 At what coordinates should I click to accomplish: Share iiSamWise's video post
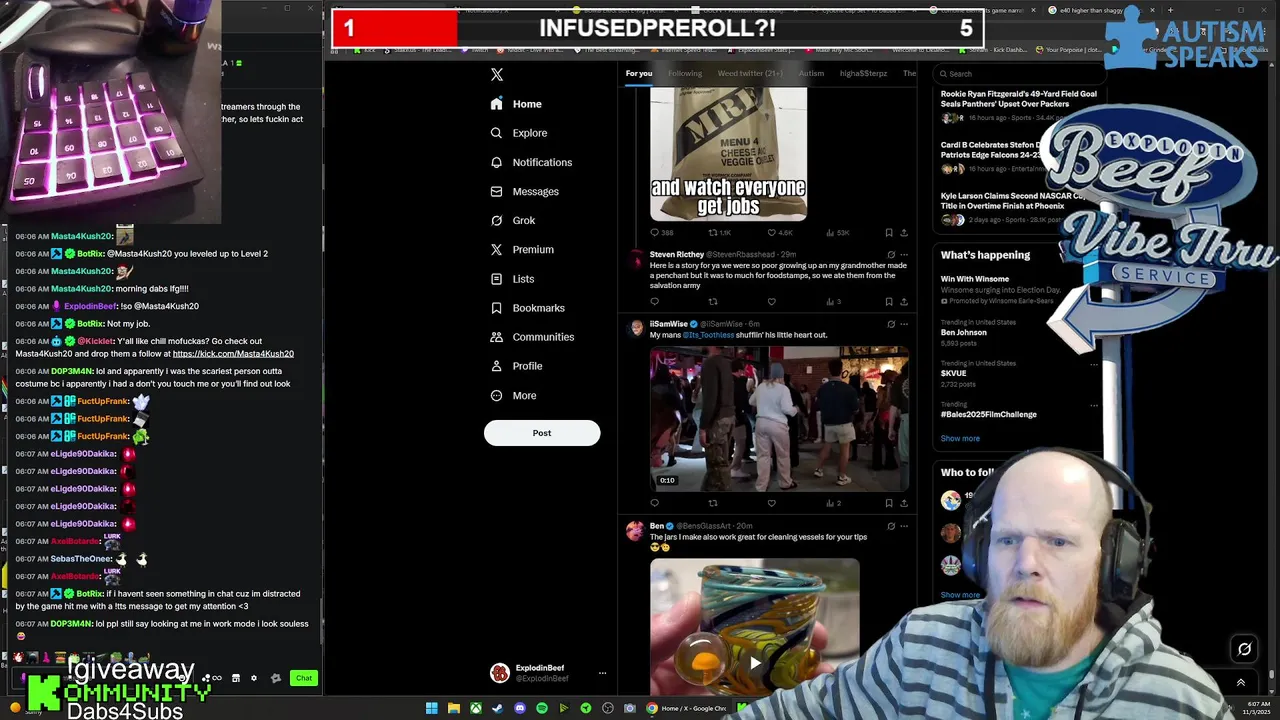[x=904, y=503]
